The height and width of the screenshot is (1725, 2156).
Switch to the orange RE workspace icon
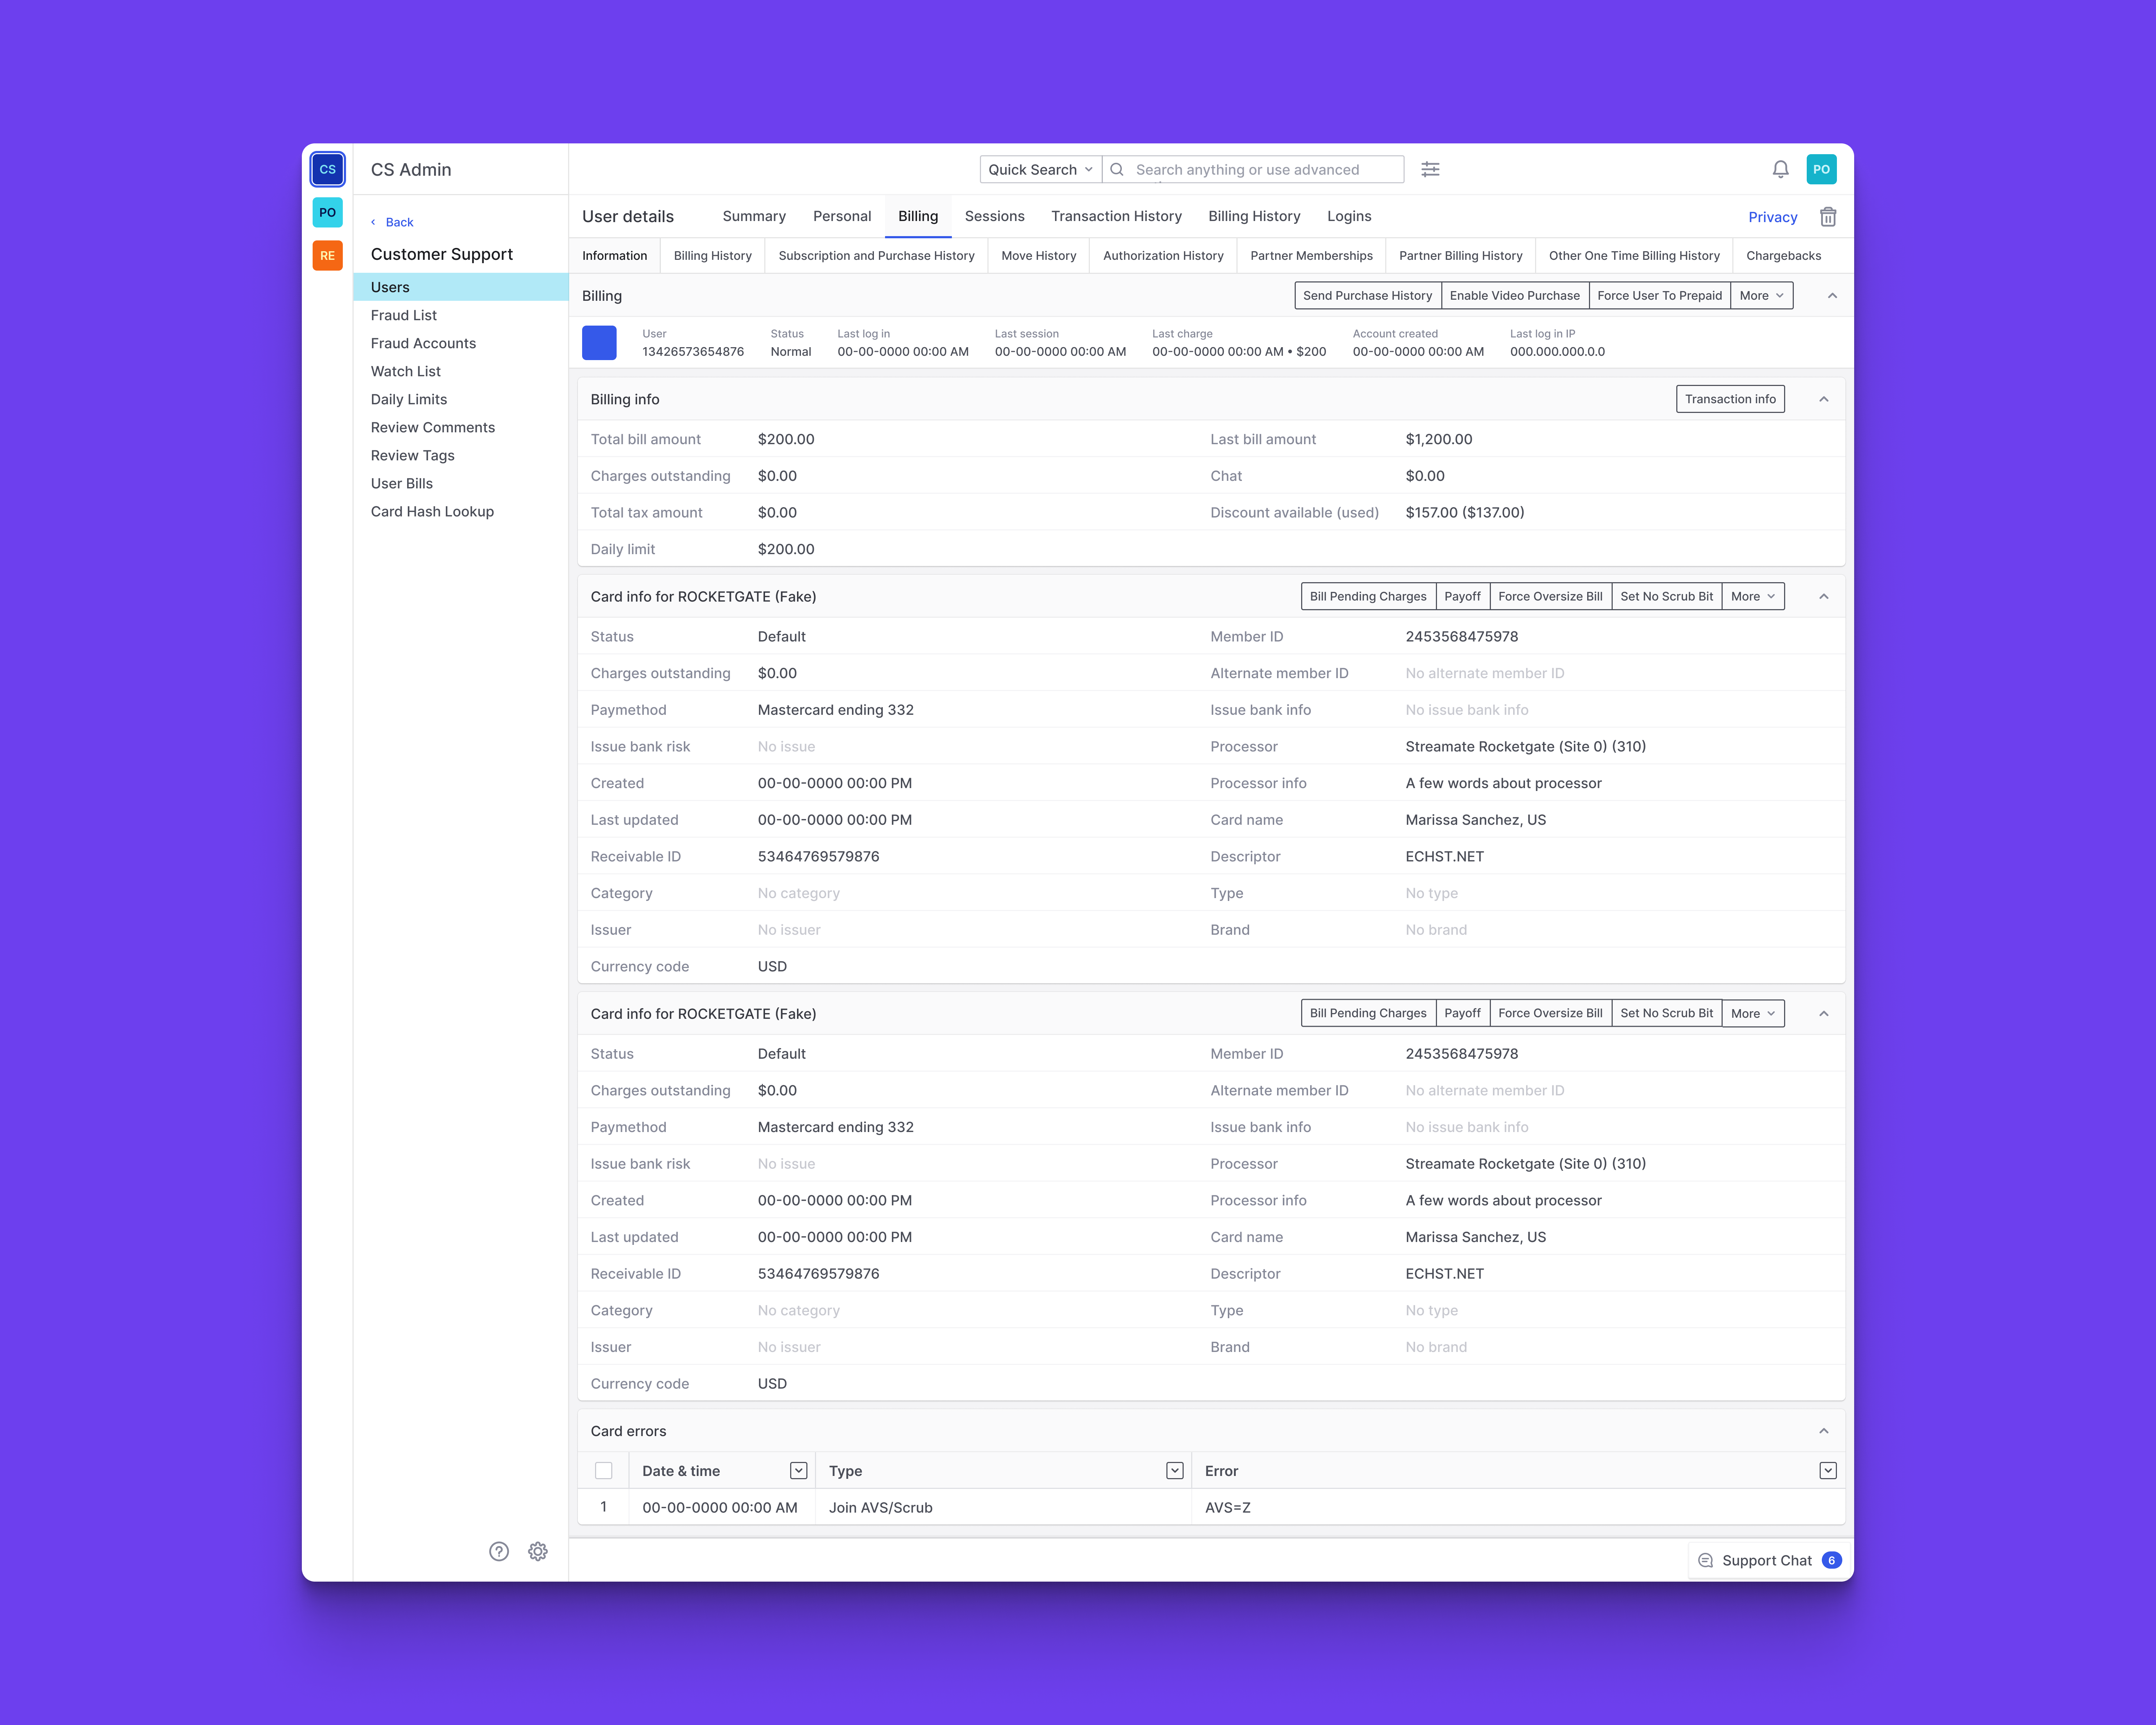coord(327,256)
